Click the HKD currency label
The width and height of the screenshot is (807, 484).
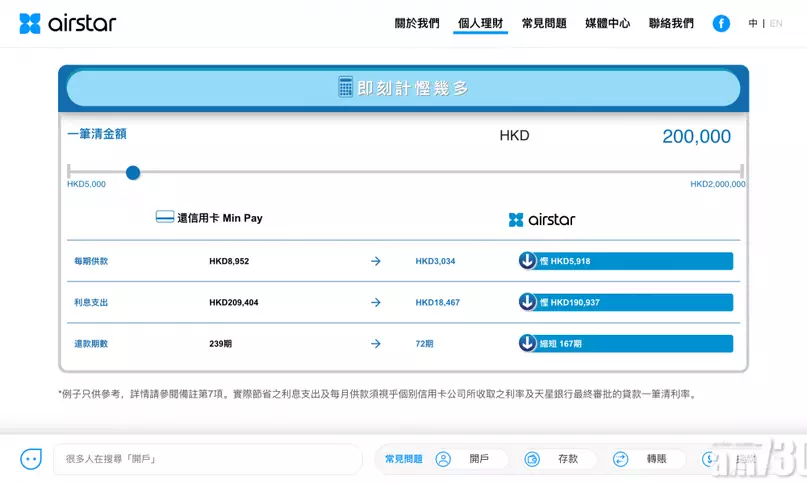tap(514, 135)
